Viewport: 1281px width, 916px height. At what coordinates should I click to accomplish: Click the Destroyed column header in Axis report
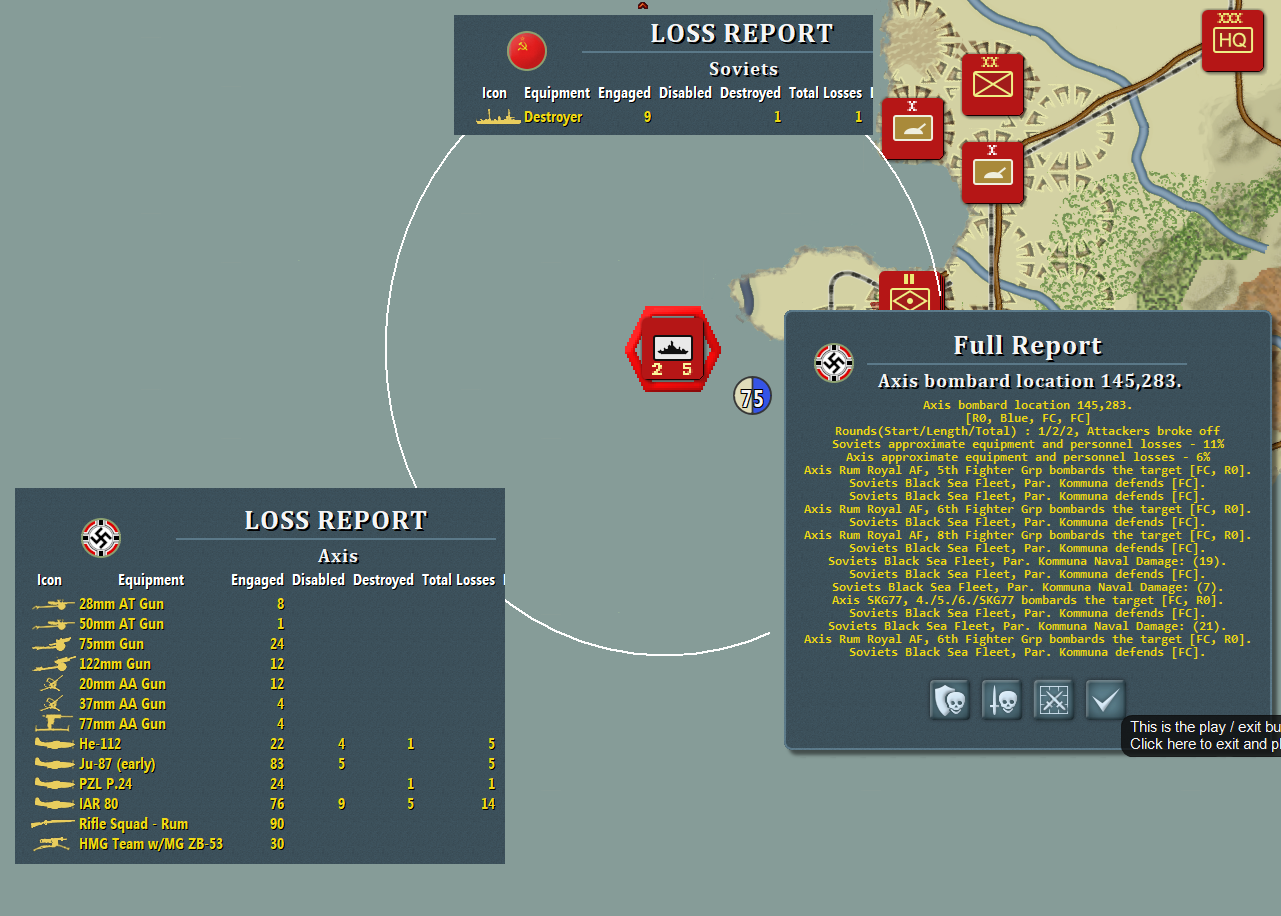pos(383,580)
